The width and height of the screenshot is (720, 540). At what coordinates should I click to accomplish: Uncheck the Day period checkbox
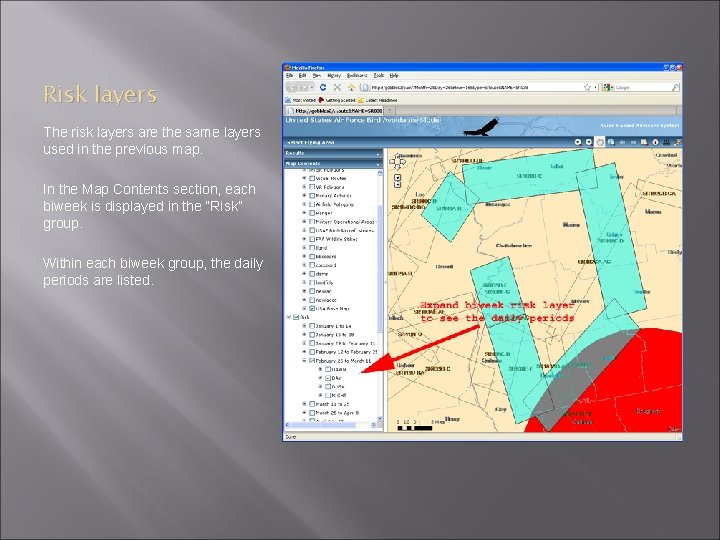coord(328,378)
